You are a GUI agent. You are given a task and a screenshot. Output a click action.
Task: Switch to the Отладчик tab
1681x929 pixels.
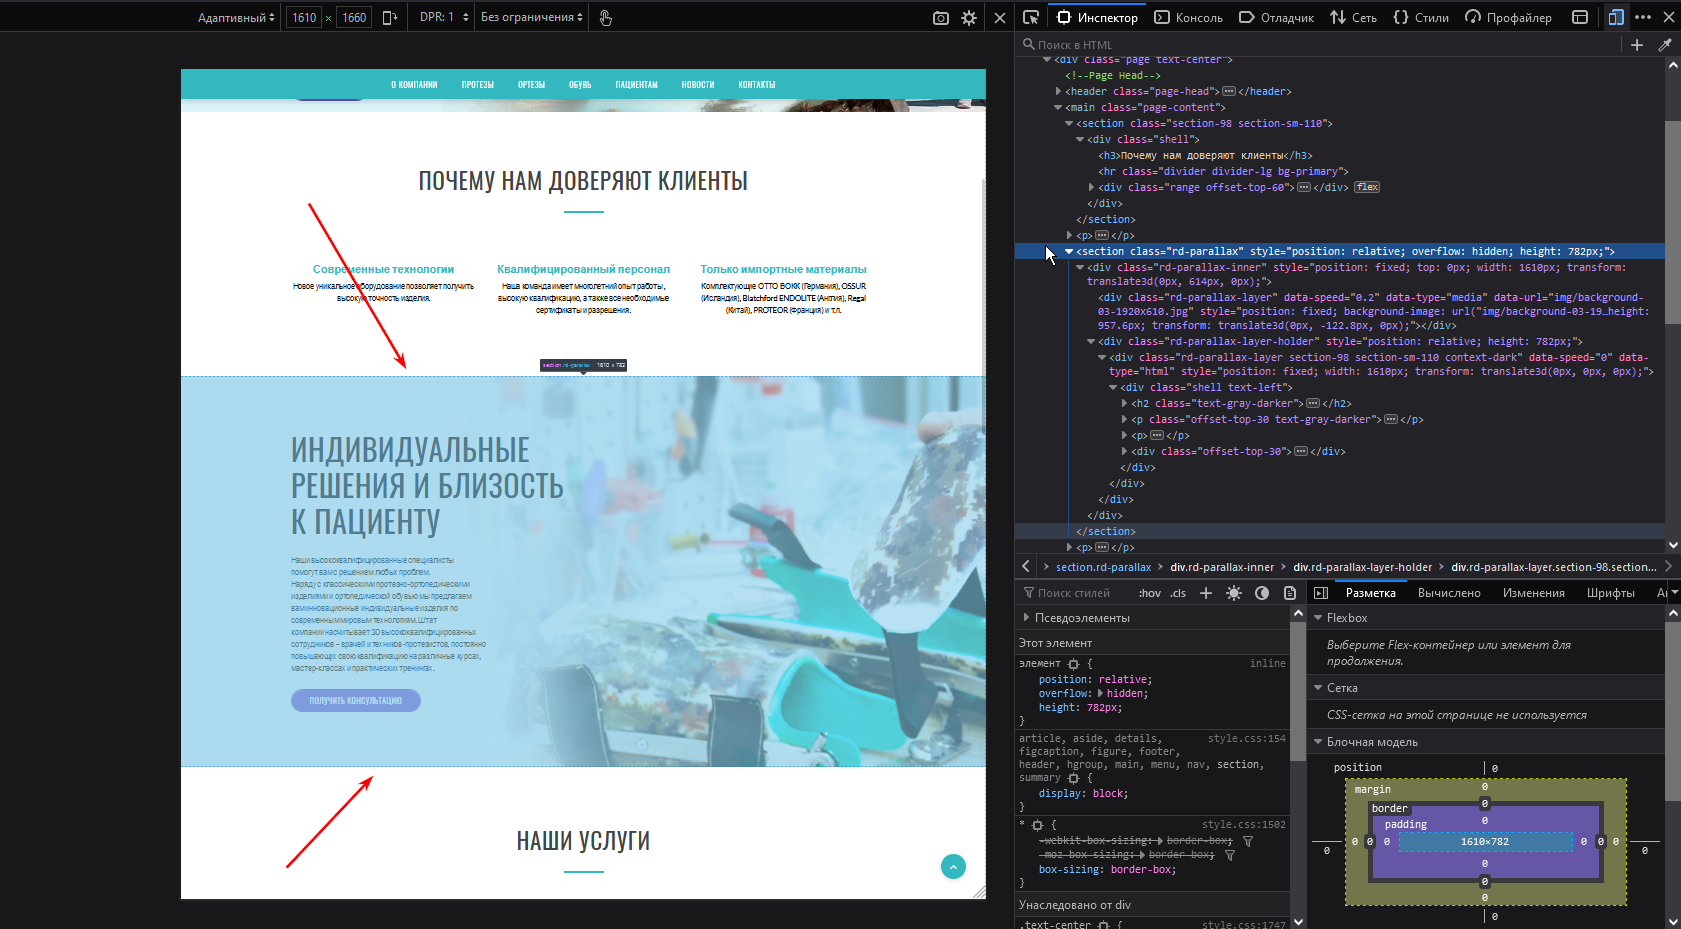pyautogui.click(x=1276, y=17)
